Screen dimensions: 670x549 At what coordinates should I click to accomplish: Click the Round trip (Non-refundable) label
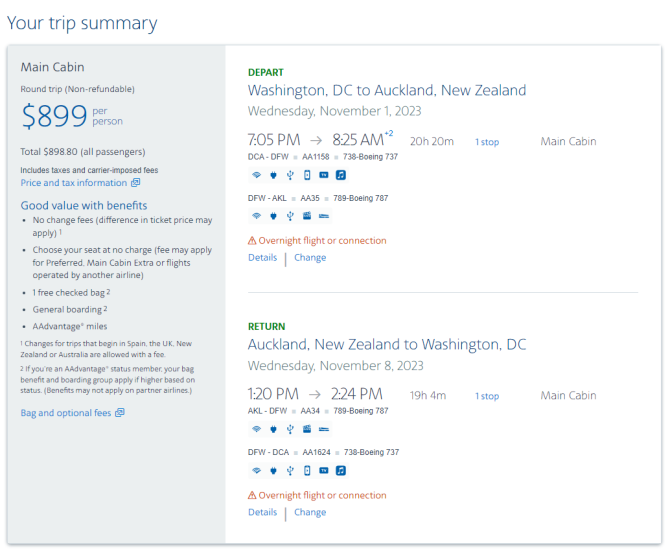click(x=77, y=89)
